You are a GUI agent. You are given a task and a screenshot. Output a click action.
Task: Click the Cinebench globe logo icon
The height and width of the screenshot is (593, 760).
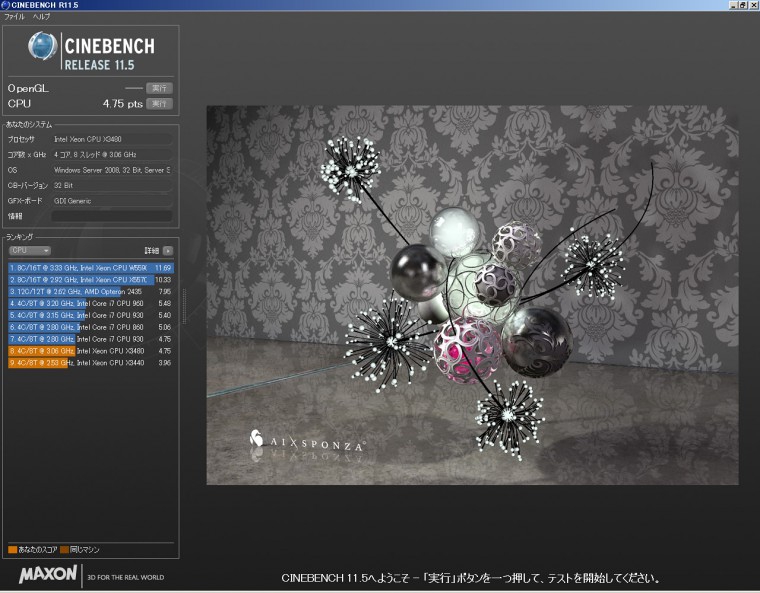pyautogui.click(x=43, y=46)
